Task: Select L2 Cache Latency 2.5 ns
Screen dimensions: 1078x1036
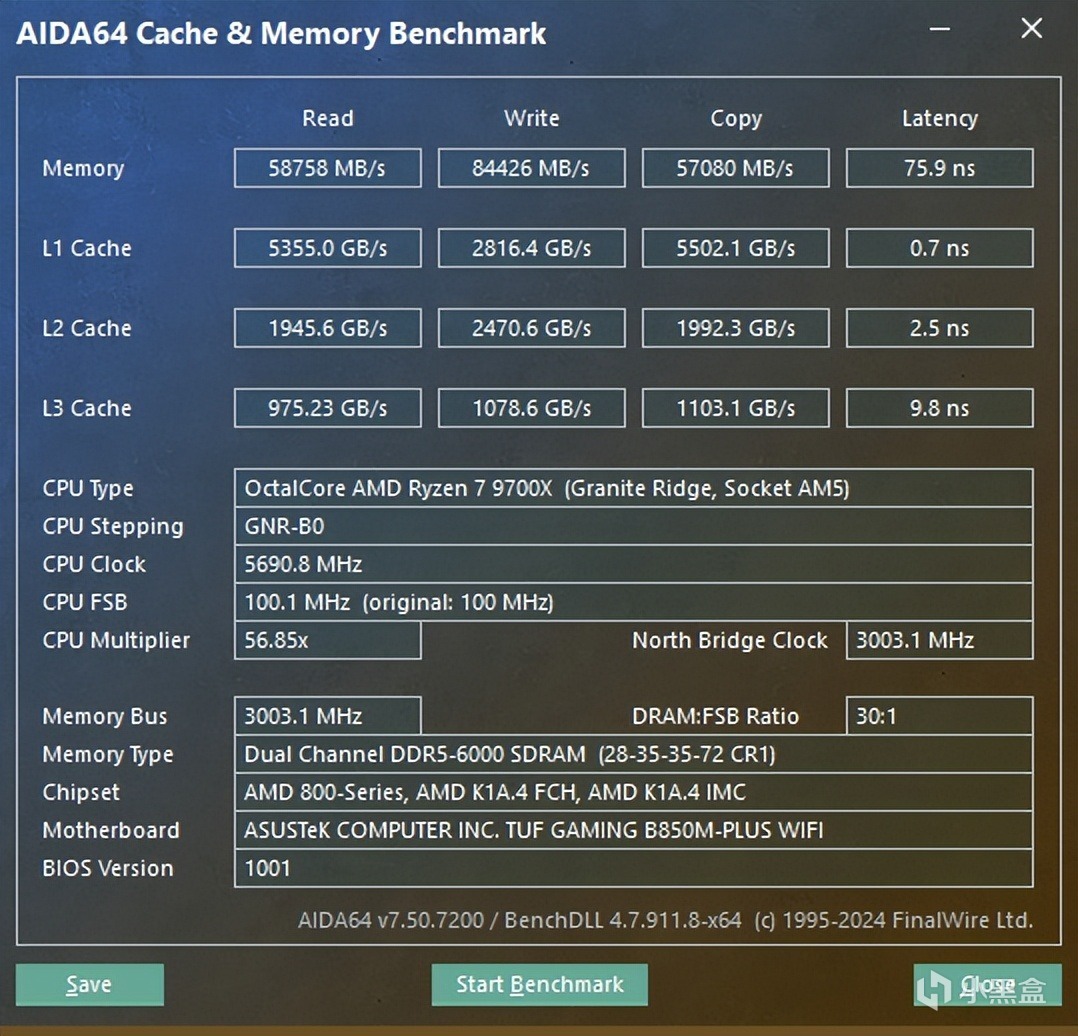Action: [940, 328]
